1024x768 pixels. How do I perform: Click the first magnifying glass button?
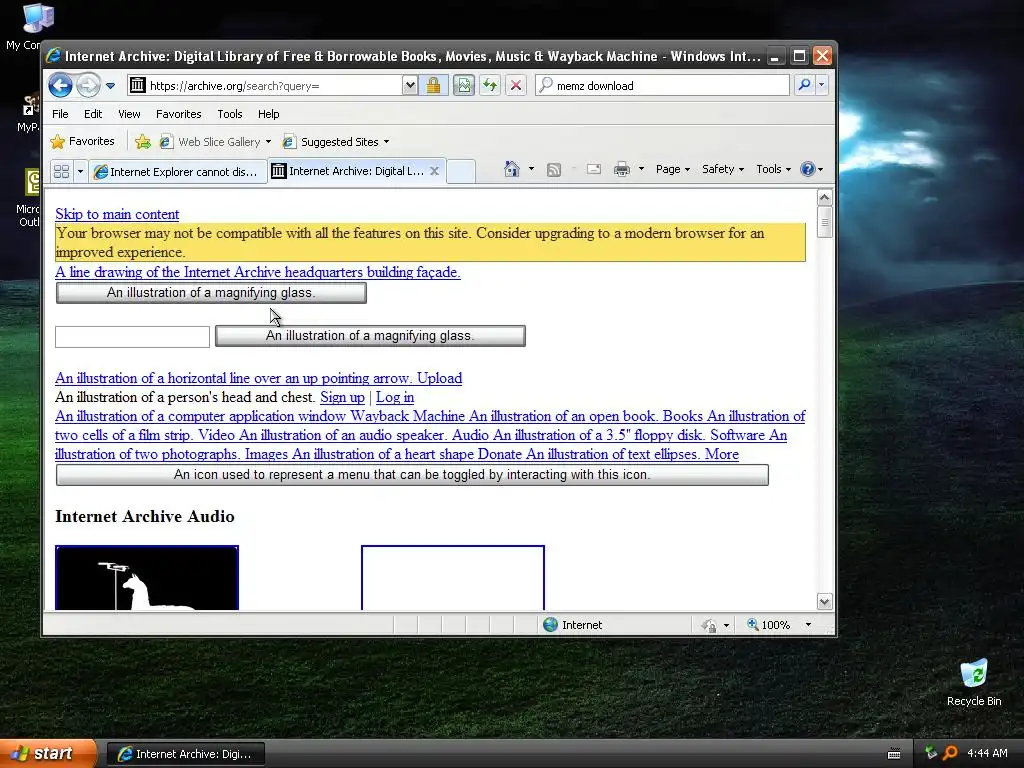pos(211,293)
